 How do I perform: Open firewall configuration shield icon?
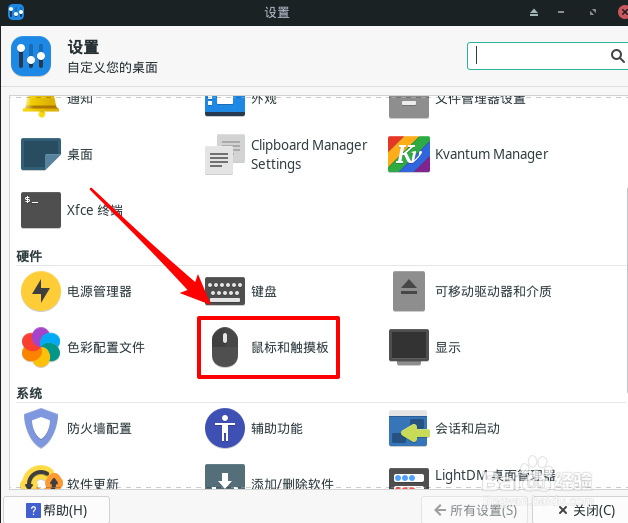41,428
